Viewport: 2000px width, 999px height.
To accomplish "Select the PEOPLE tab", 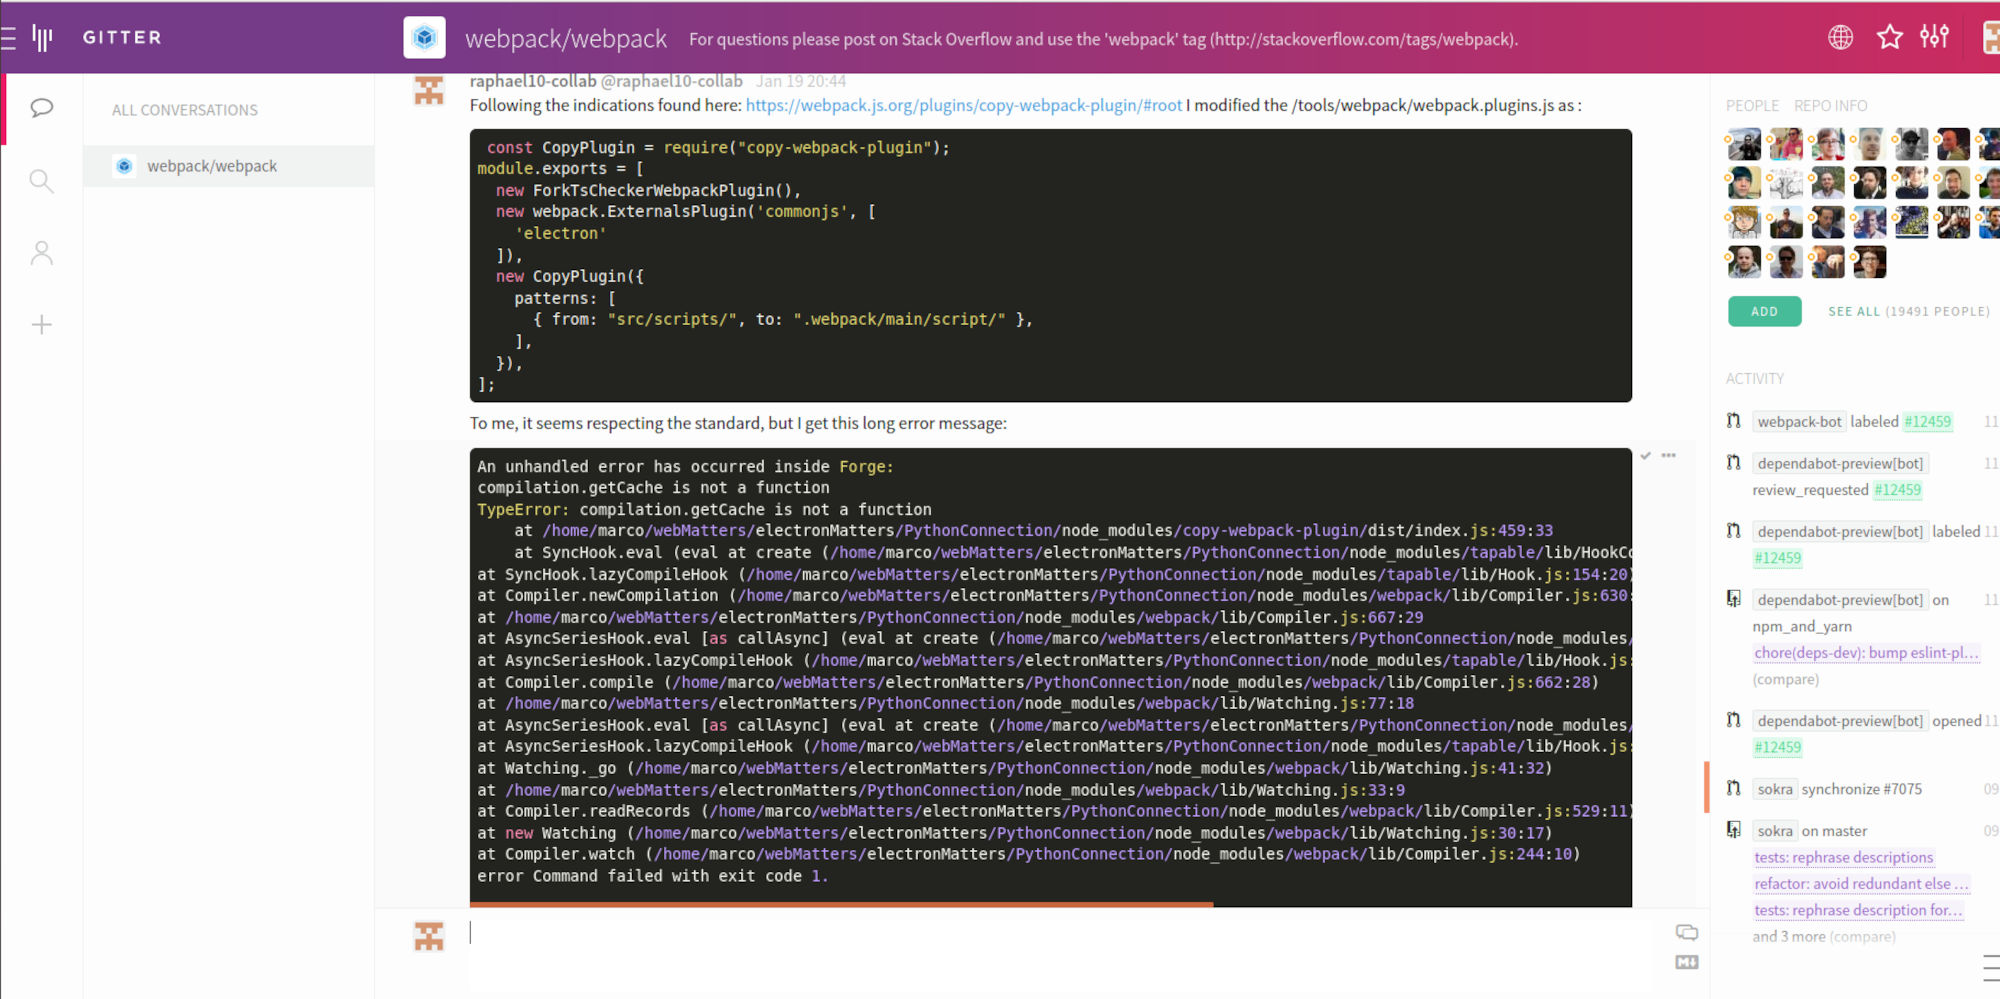I will (x=1752, y=105).
